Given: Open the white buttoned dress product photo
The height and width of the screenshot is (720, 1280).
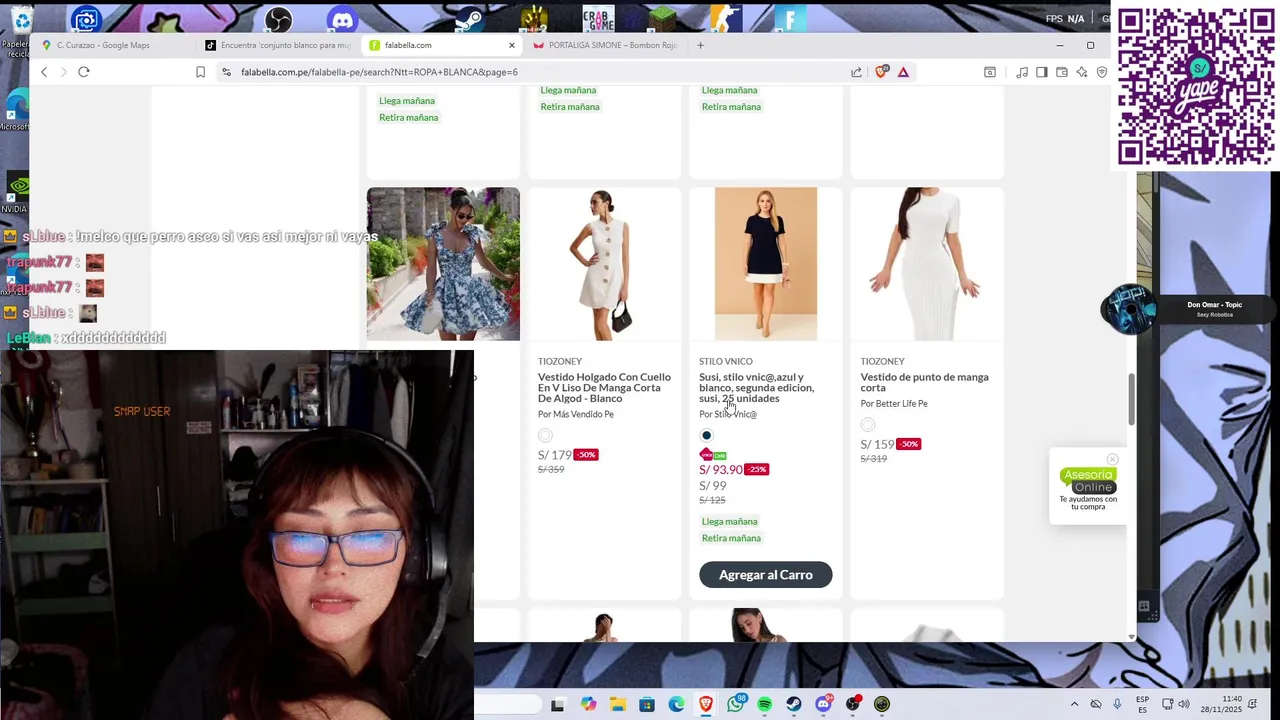Looking at the screenshot, I should (604, 264).
